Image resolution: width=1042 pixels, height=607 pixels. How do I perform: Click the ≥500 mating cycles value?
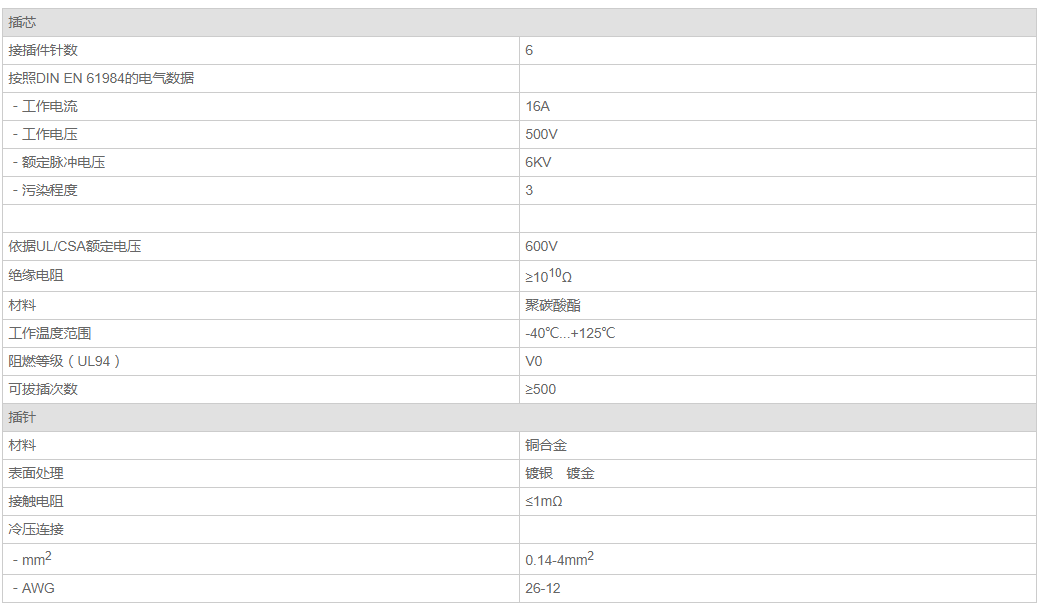tap(540, 389)
